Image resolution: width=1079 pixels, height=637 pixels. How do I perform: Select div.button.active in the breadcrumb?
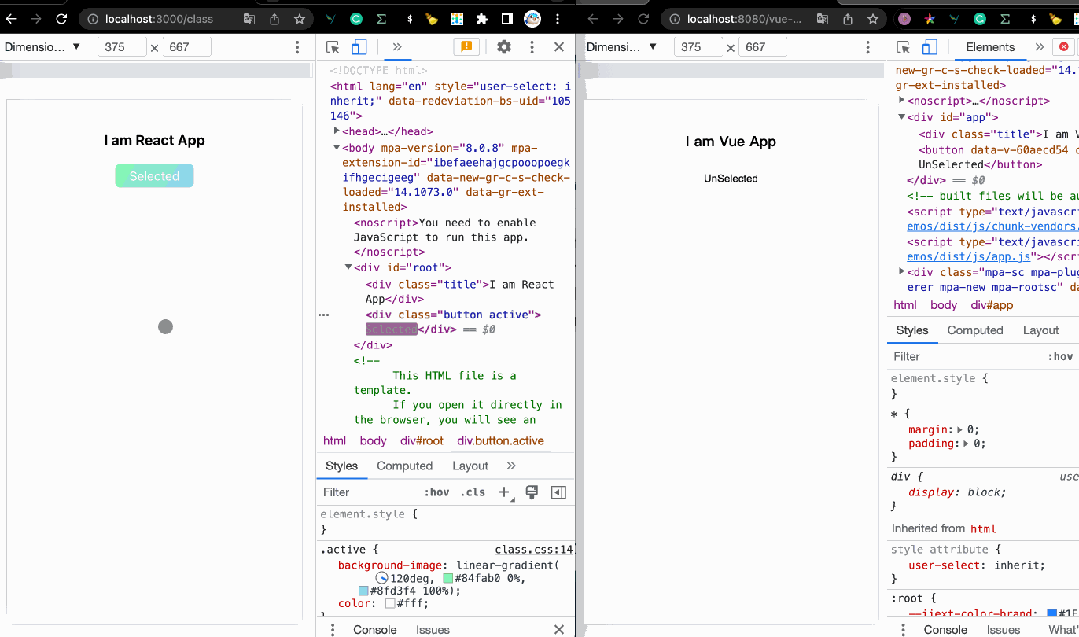click(500, 441)
